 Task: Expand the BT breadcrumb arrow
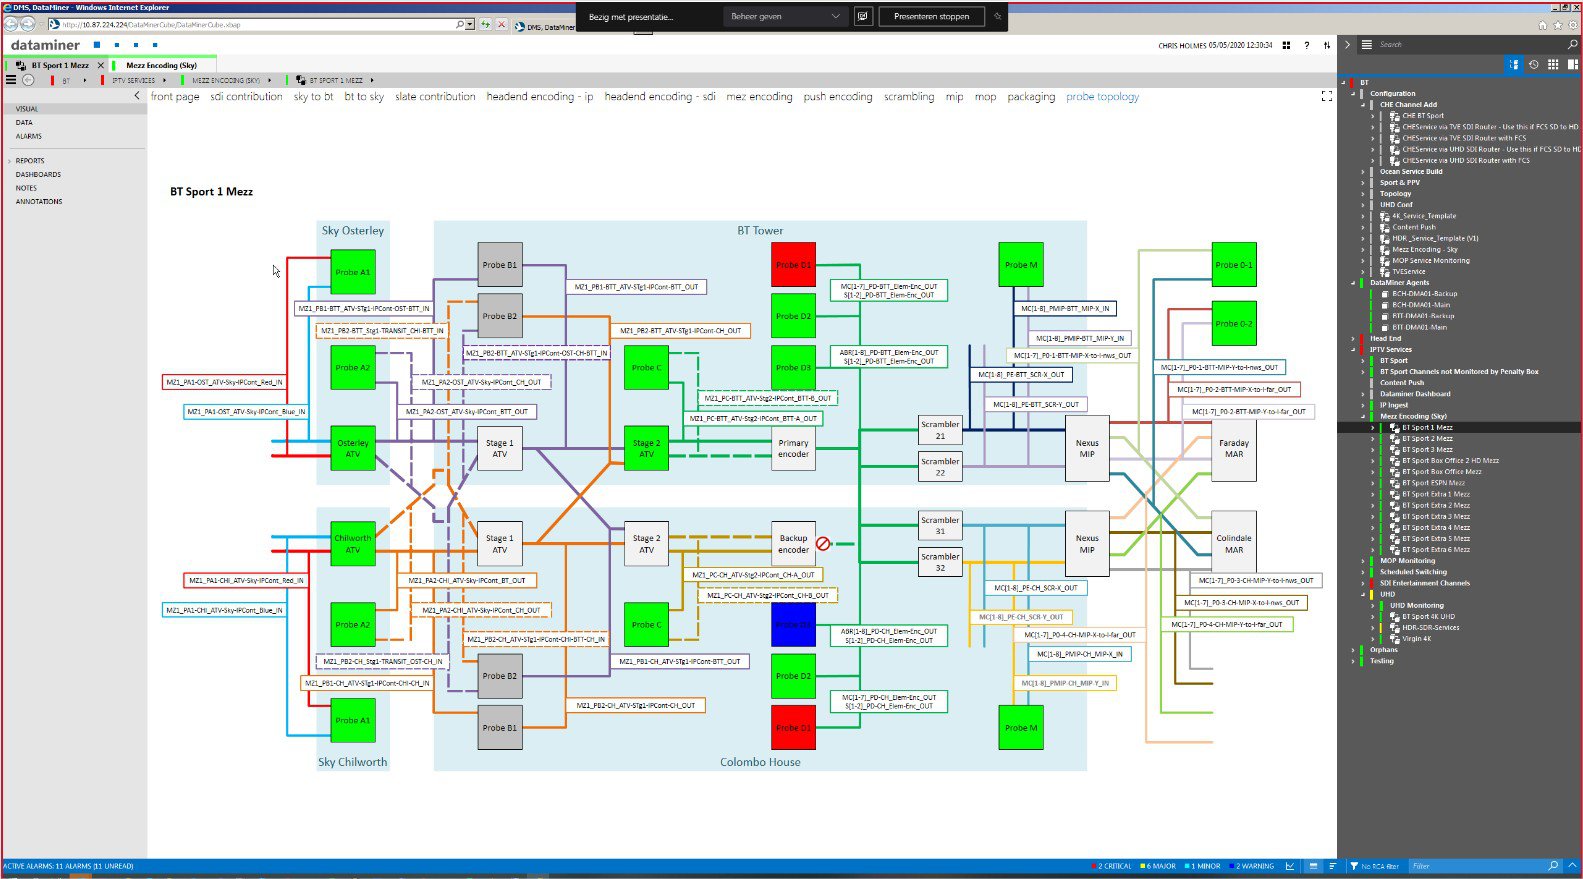[x=85, y=80]
